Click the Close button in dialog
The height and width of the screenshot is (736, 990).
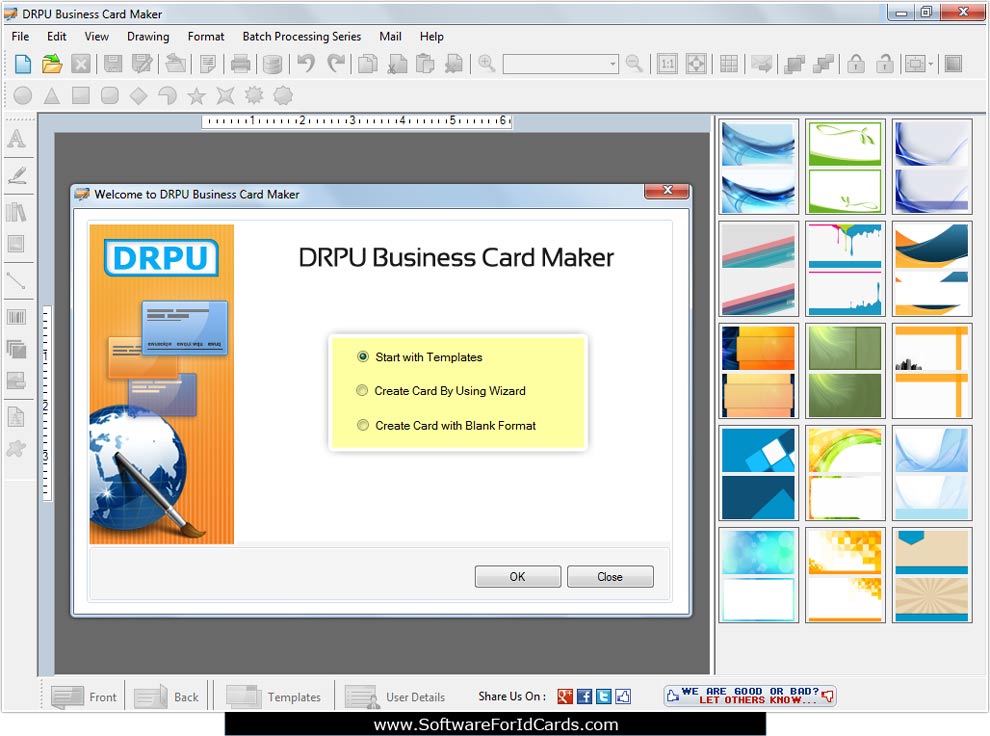pyautogui.click(x=610, y=576)
